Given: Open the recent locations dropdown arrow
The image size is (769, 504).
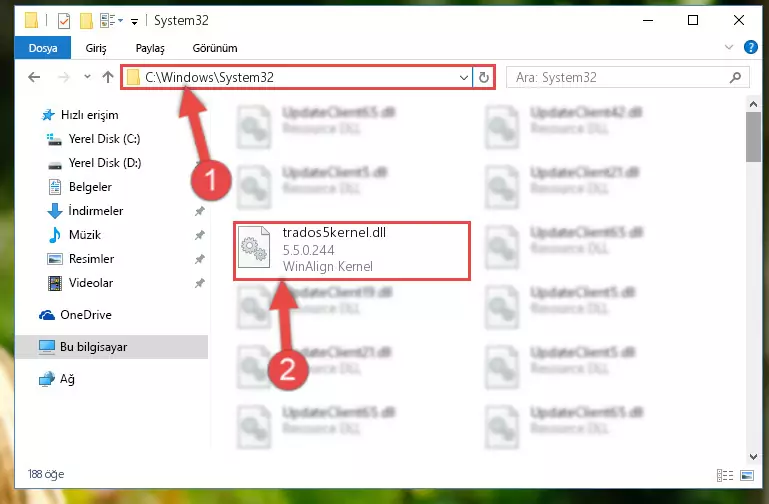Looking at the screenshot, I should [87, 76].
